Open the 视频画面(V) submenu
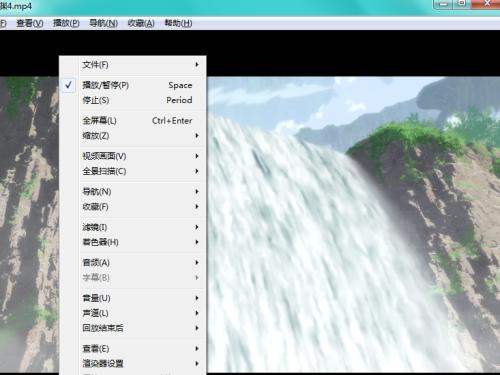Screen dimensions: 500x375 [133, 156]
